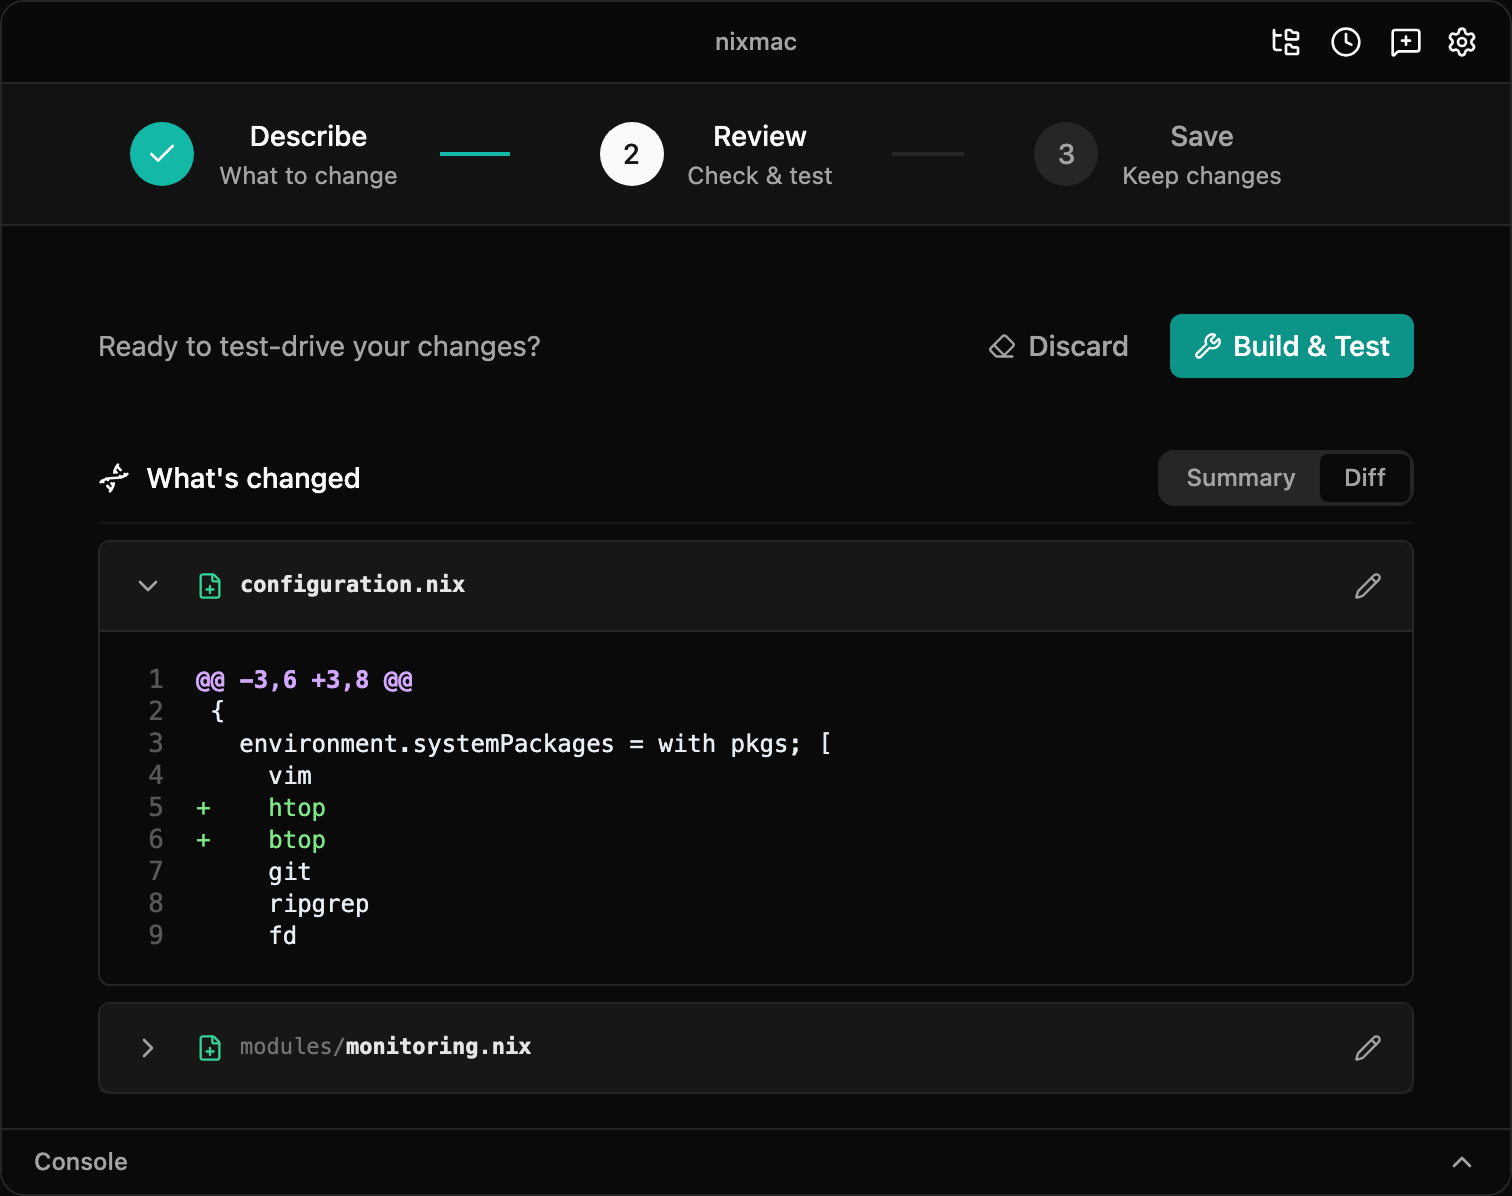Image resolution: width=1512 pixels, height=1196 pixels.
Task: Click the fd line in the diff
Action: pyautogui.click(x=283, y=936)
